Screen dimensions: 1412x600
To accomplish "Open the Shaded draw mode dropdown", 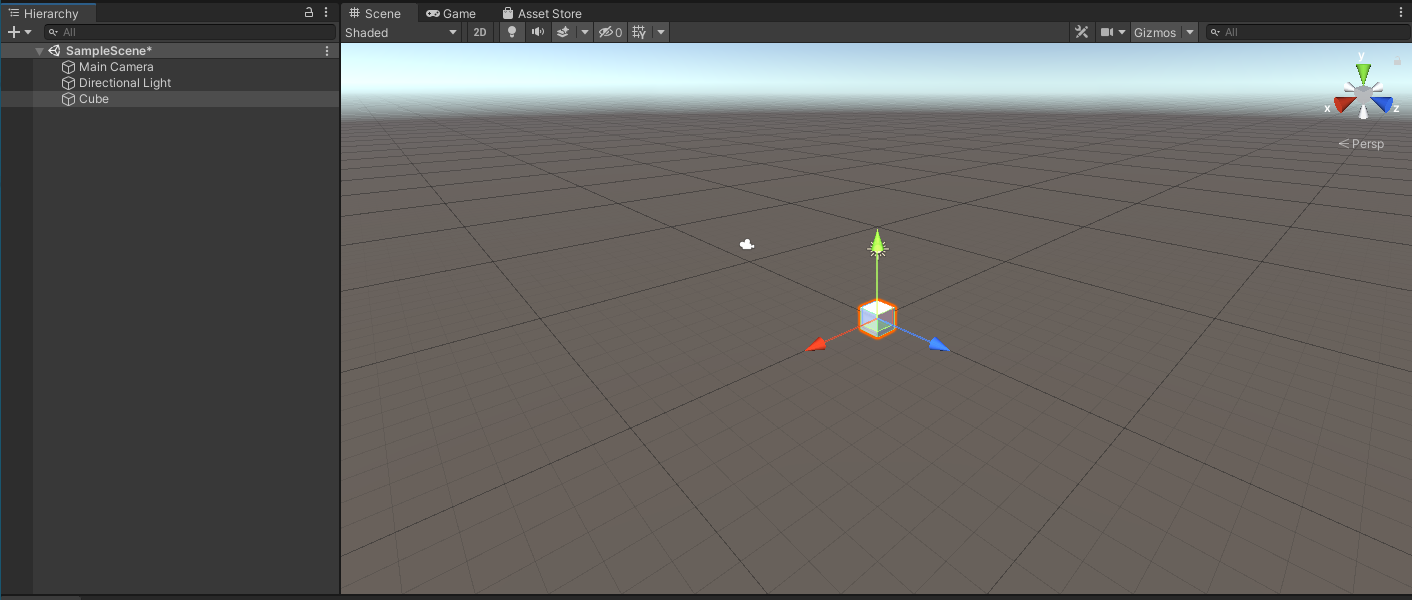I will [401, 32].
